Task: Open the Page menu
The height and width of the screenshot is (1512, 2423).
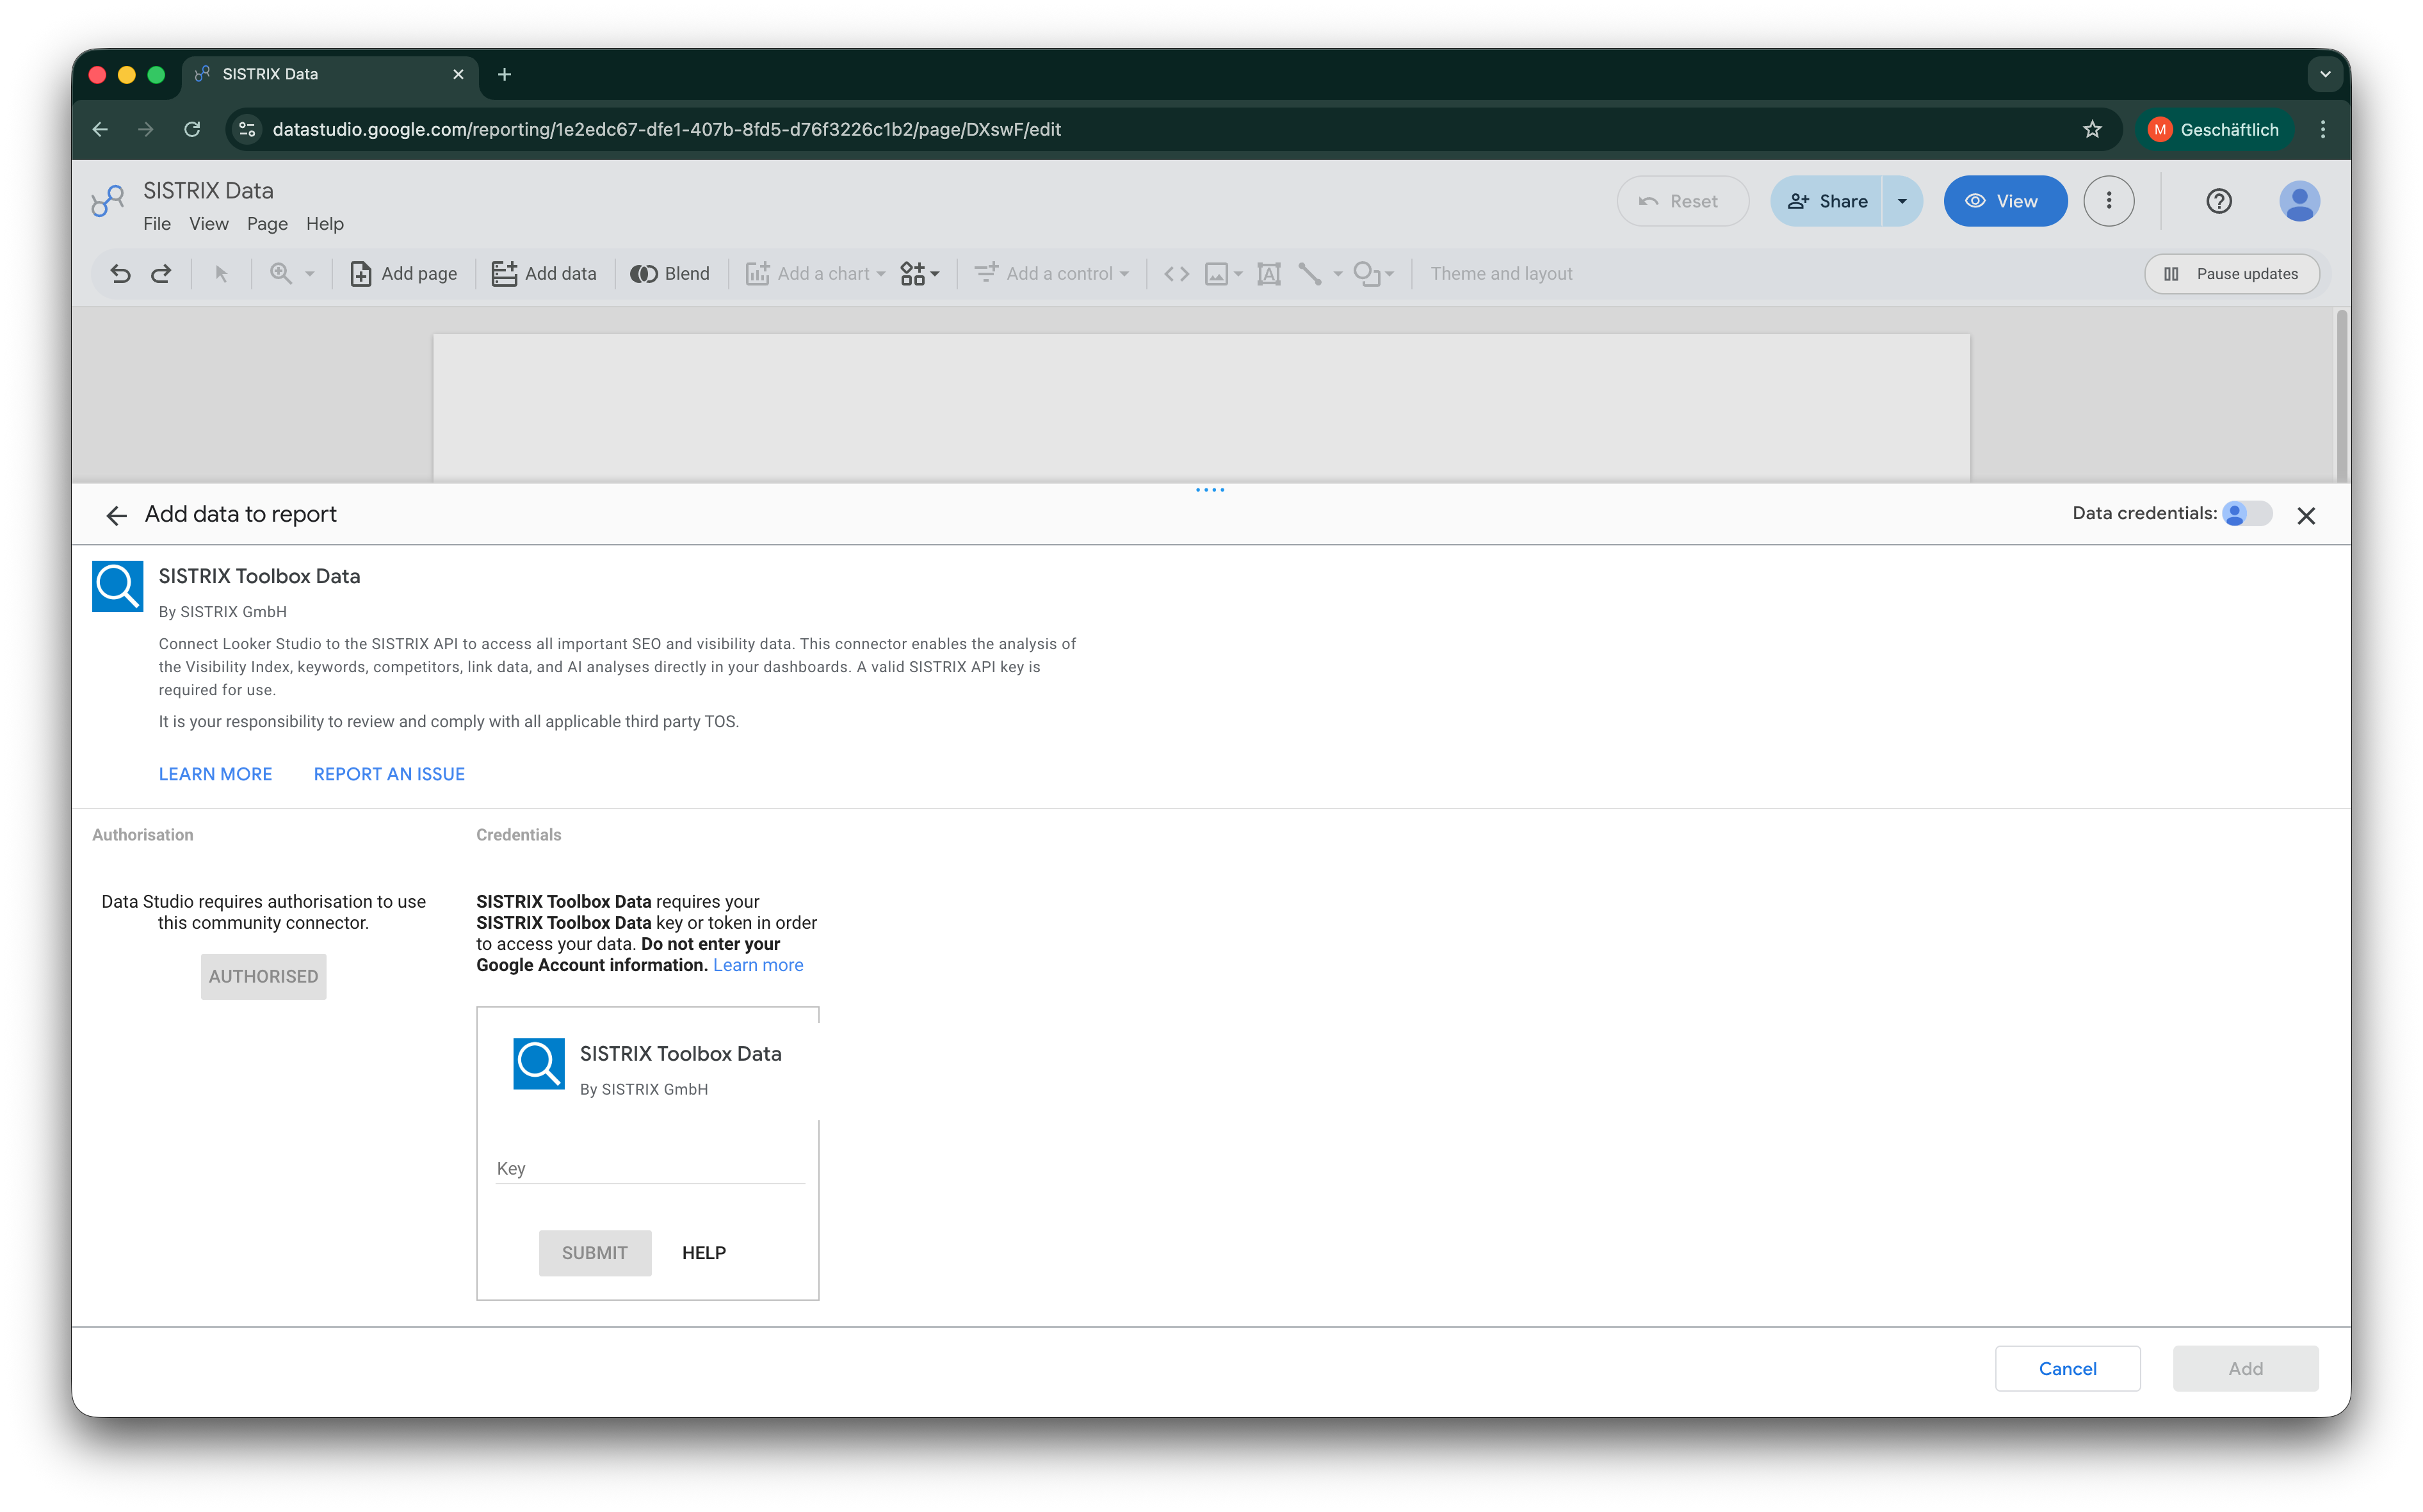Action: coord(267,224)
